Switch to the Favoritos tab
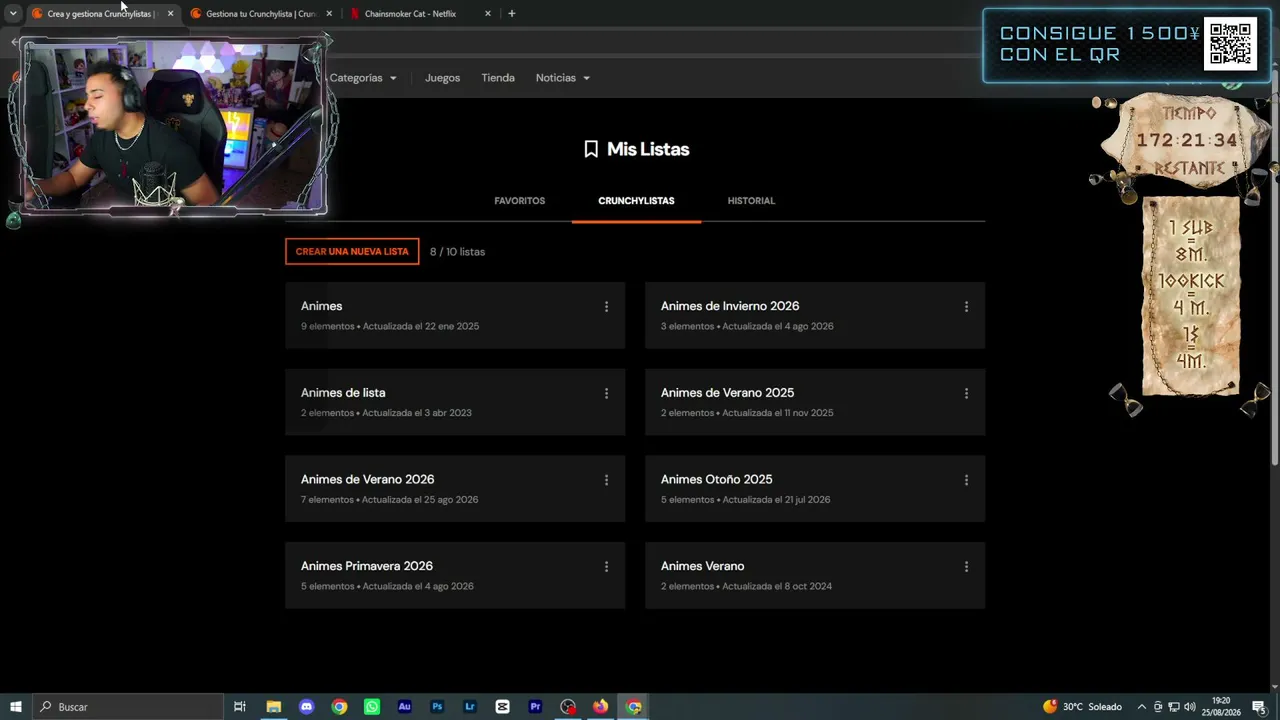 click(520, 201)
